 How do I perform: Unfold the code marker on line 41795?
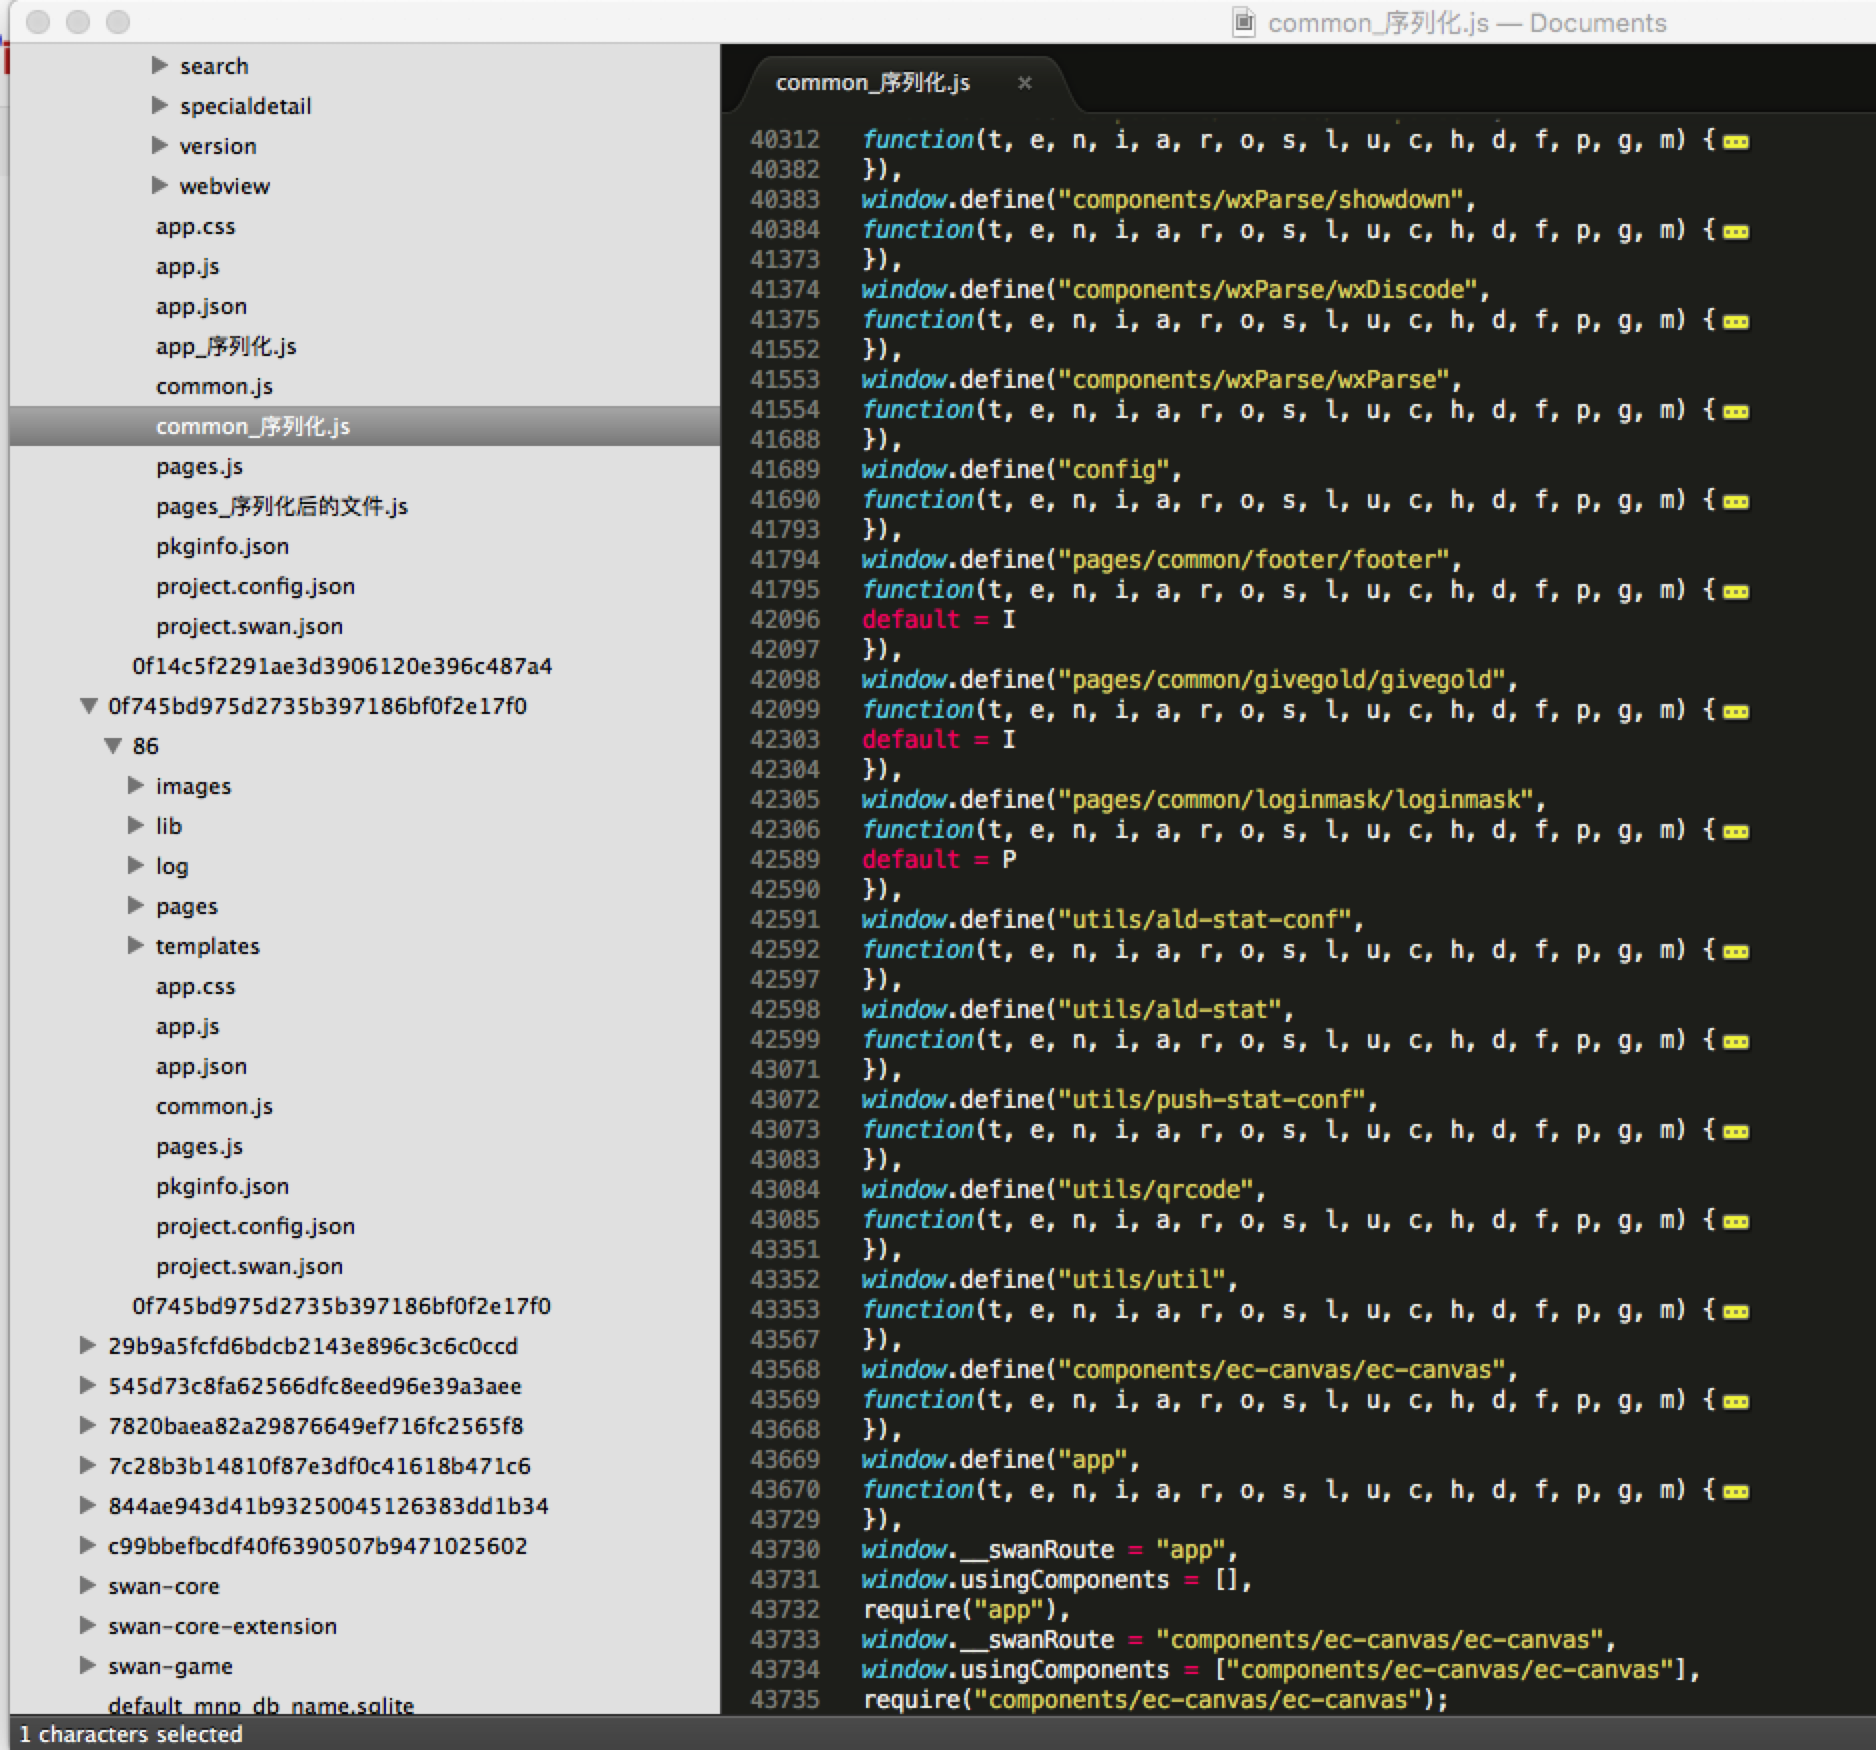1736,591
